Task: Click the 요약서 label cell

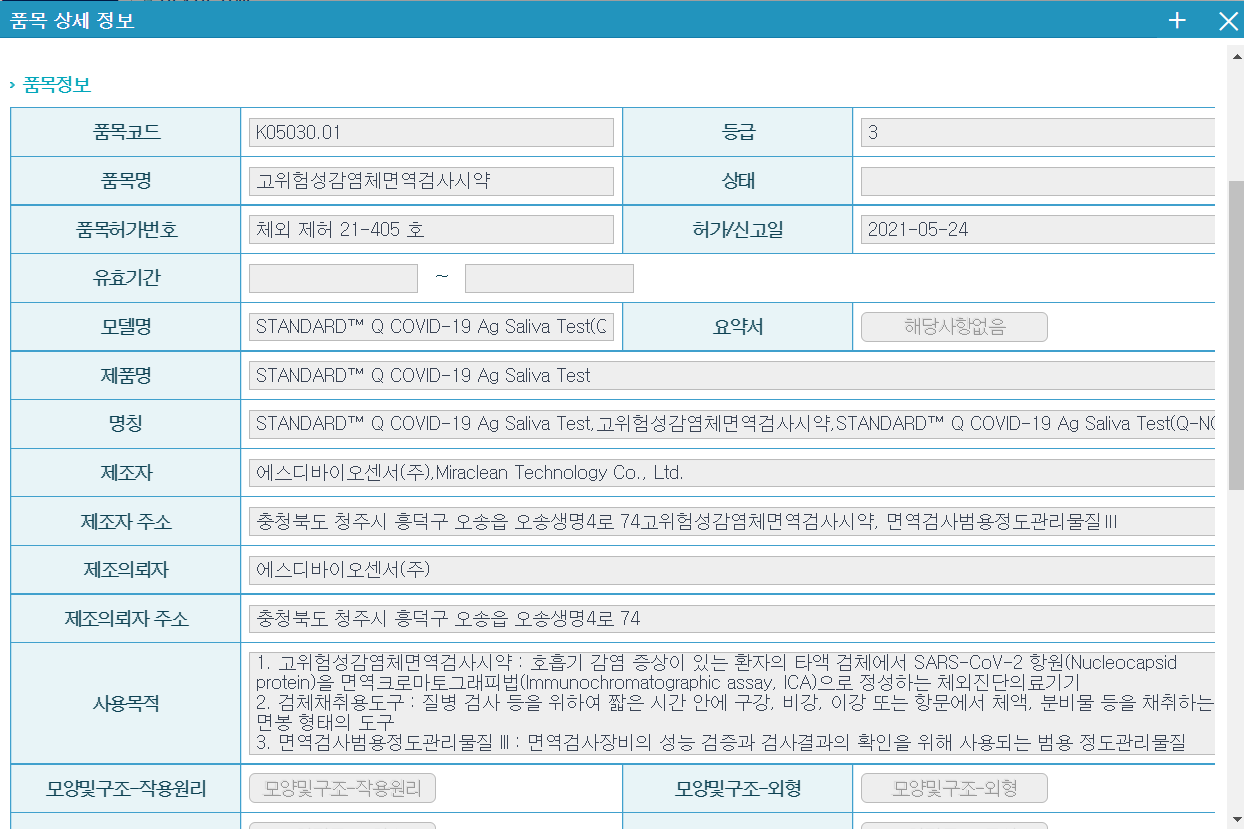Action: (739, 327)
